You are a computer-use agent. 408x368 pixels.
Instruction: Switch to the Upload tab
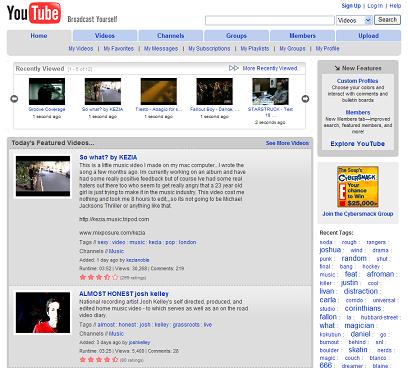368,36
